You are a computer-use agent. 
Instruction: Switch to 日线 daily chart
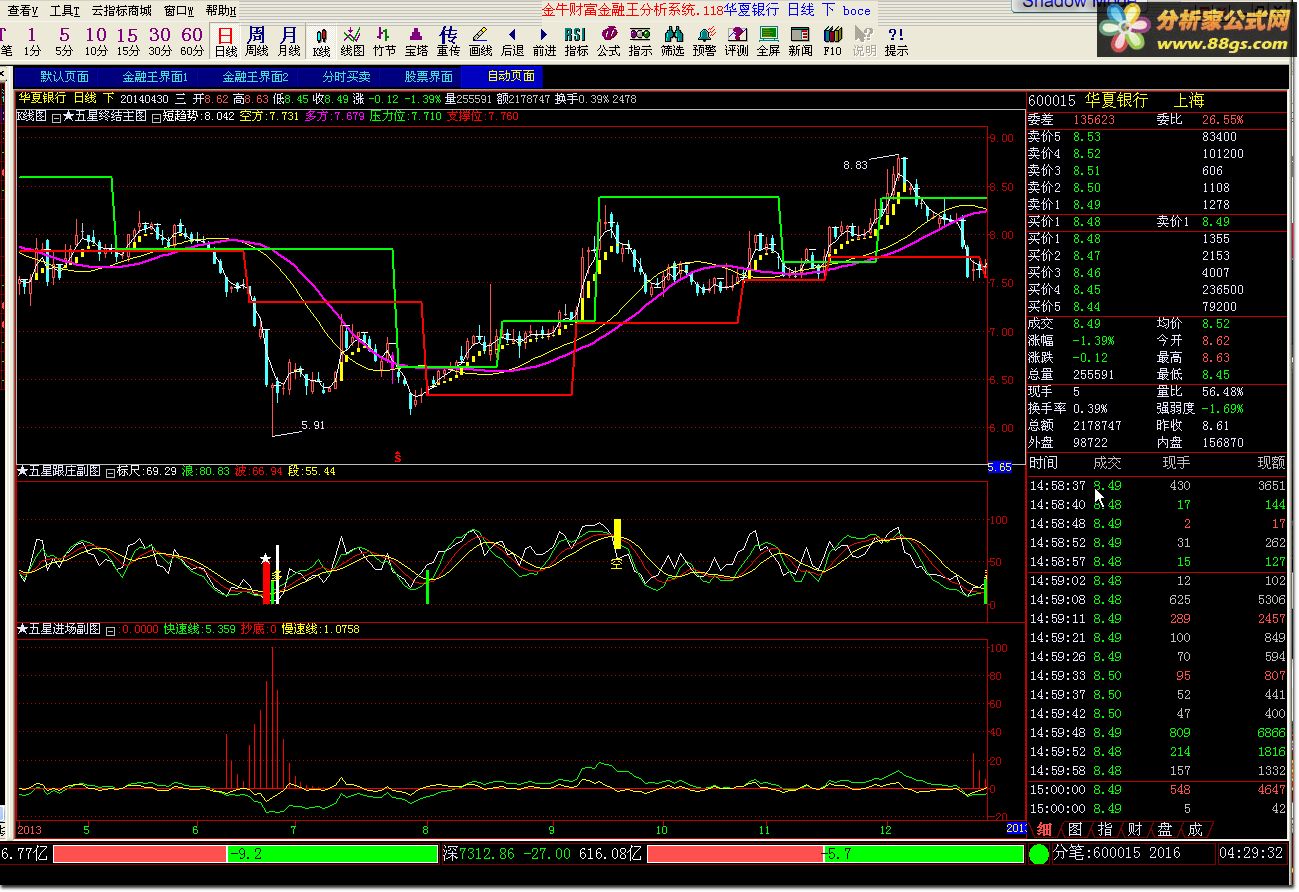click(x=226, y=41)
